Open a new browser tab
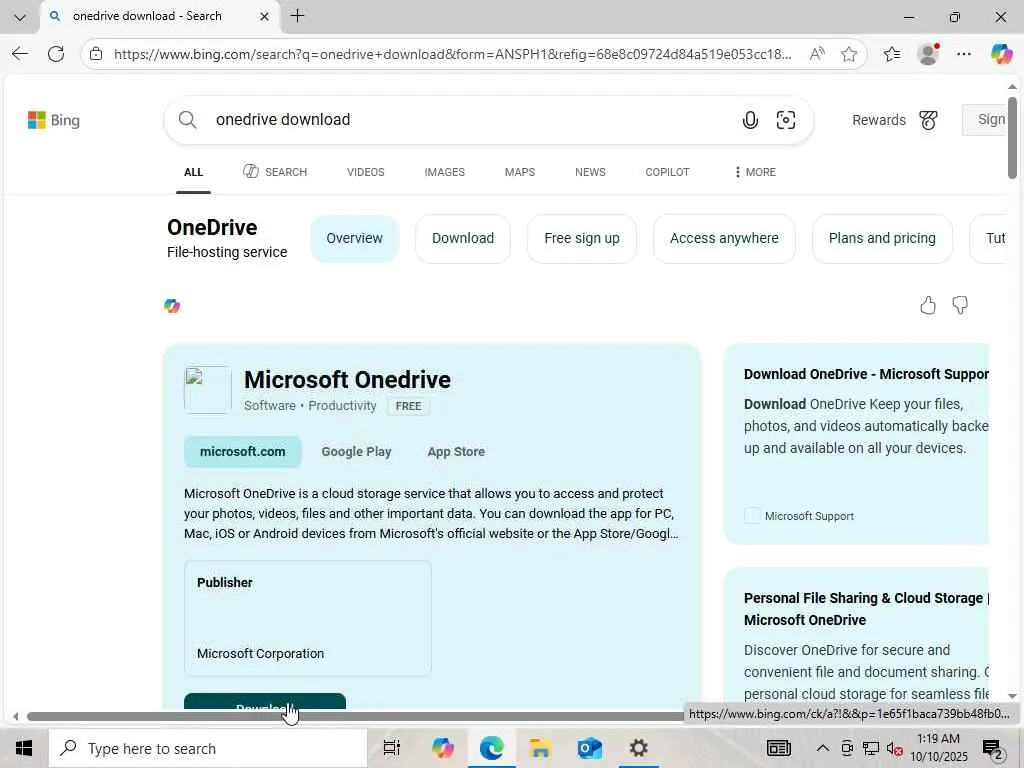Image resolution: width=1024 pixels, height=768 pixels. click(297, 16)
